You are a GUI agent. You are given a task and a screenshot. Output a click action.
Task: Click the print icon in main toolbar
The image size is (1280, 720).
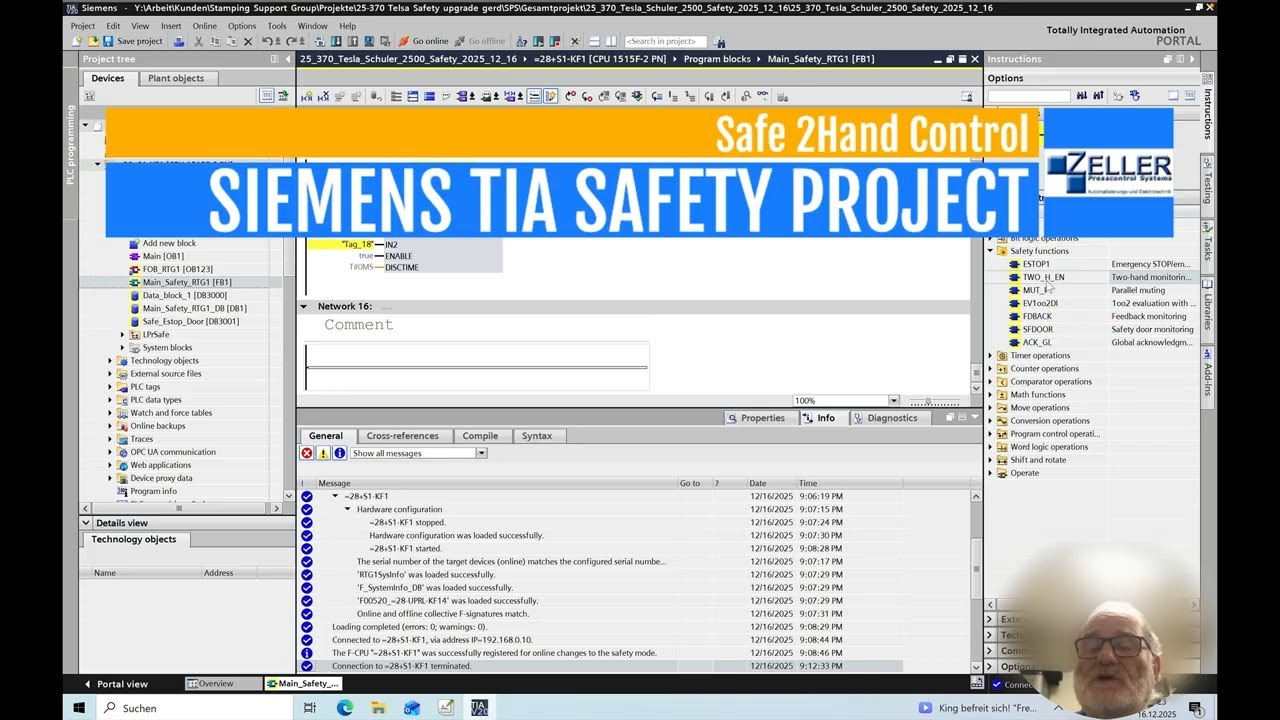[x=179, y=41]
